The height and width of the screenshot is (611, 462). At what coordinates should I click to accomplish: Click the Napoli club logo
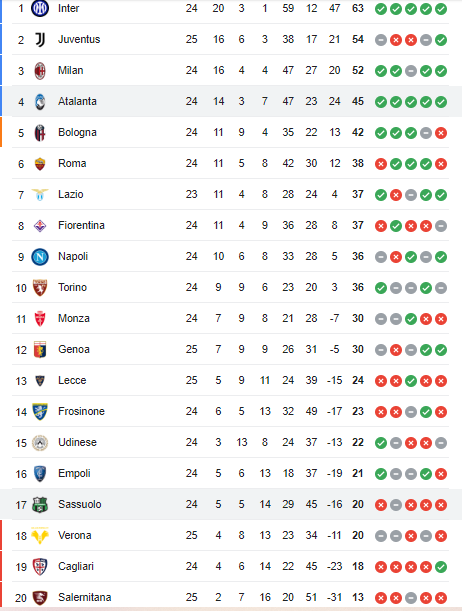[x=40, y=257]
